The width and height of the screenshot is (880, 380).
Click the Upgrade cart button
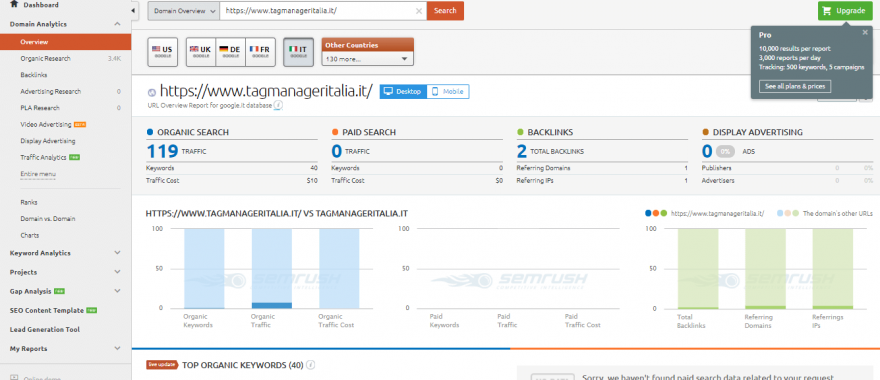click(x=845, y=11)
